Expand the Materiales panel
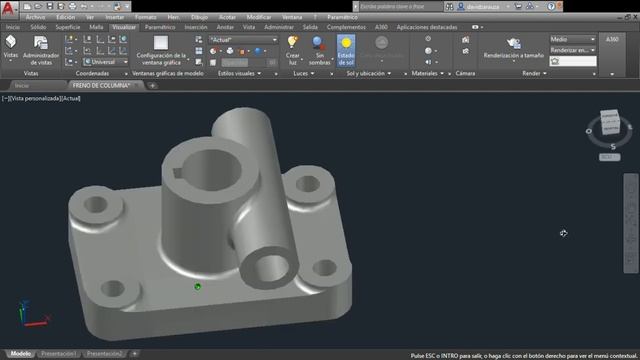This screenshot has height=360, width=640. click(x=427, y=73)
